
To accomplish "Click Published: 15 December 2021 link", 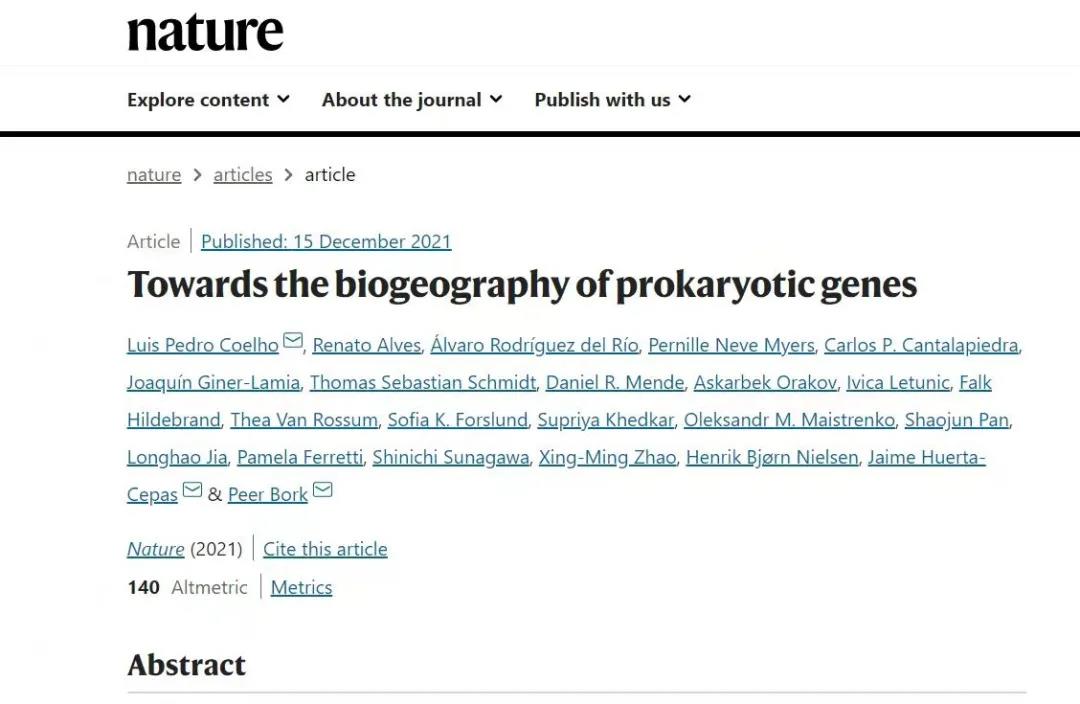I will pos(326,242).
